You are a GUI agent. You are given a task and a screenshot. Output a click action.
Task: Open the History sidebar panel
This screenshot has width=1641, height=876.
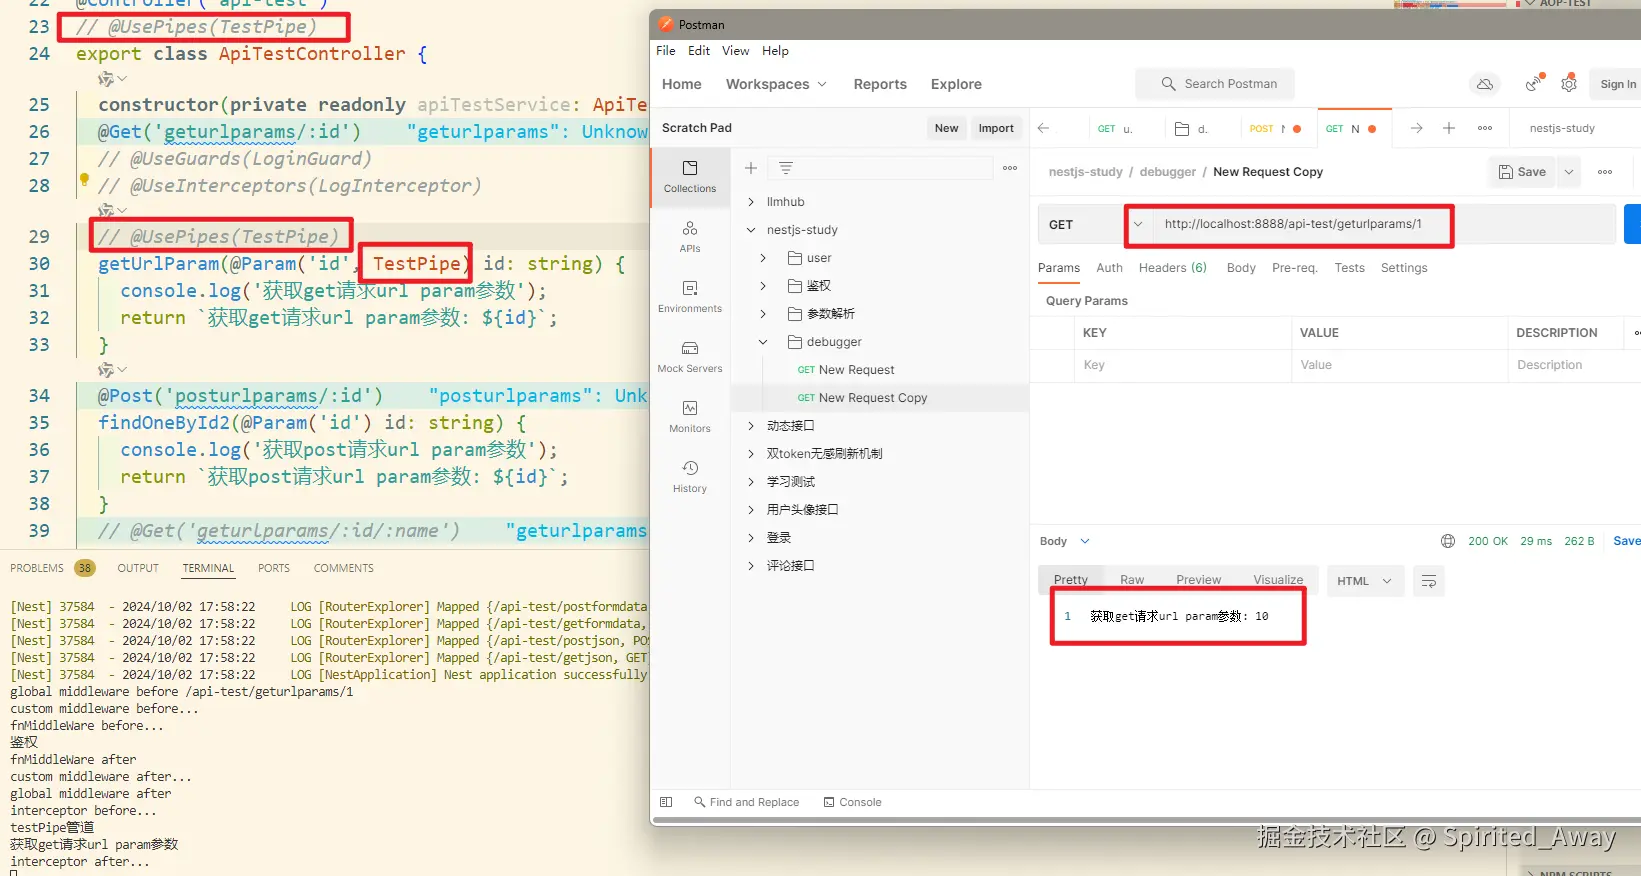point(690,476)
